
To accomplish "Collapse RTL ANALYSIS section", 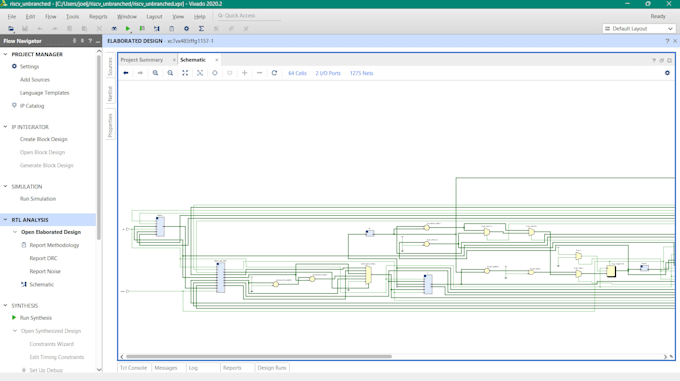I will click(x=6, y=220).
